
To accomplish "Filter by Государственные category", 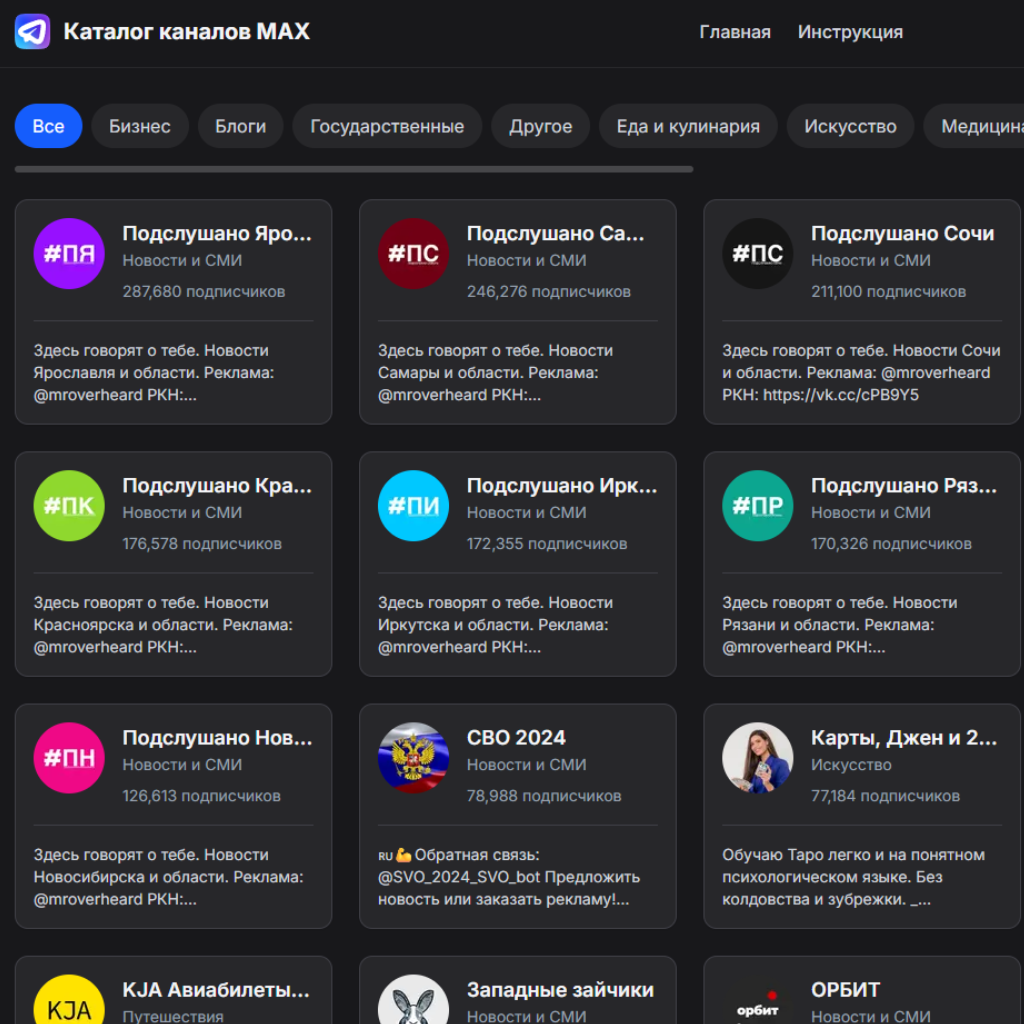I will tap(387, 126).
